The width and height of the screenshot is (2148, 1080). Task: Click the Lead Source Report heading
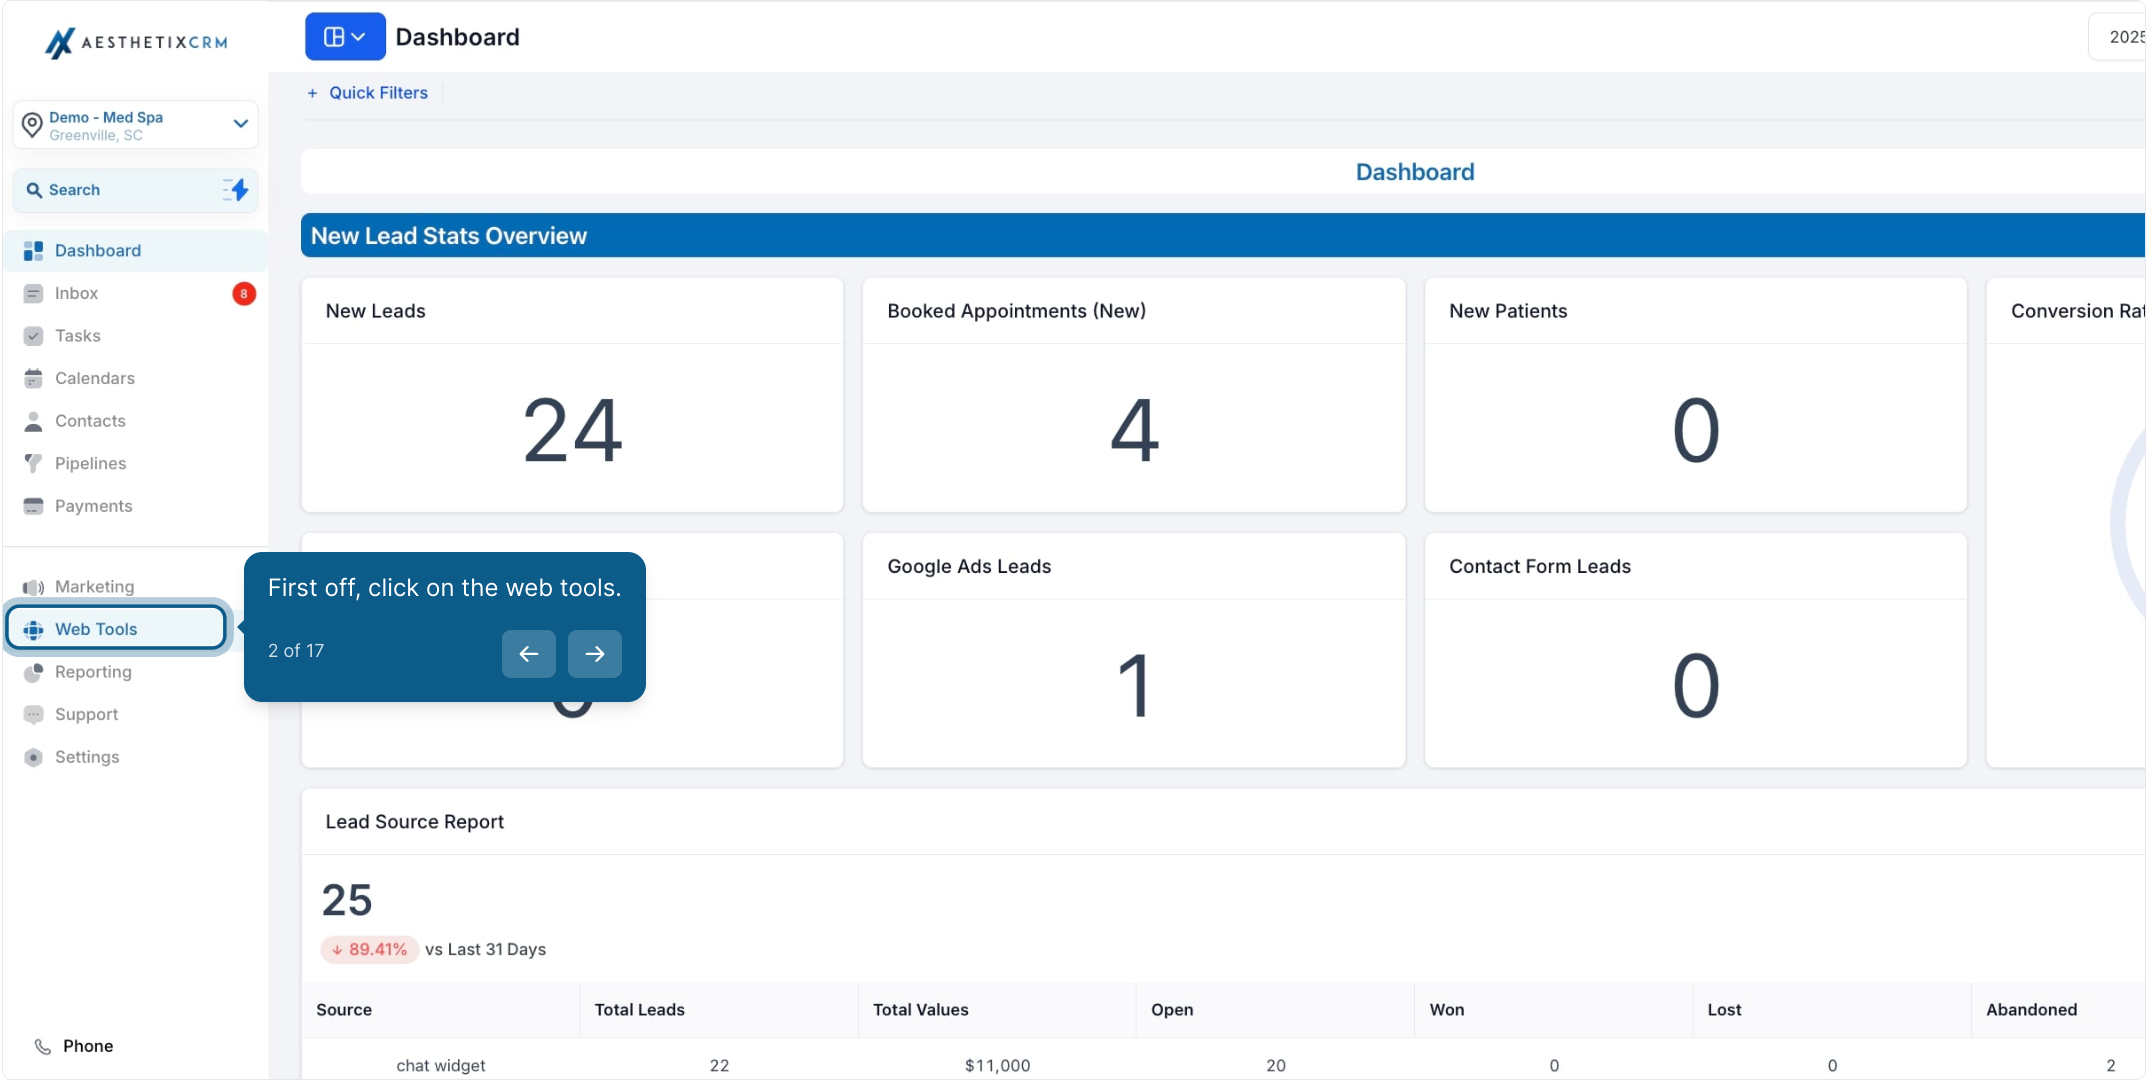click(x=415, y=822)
